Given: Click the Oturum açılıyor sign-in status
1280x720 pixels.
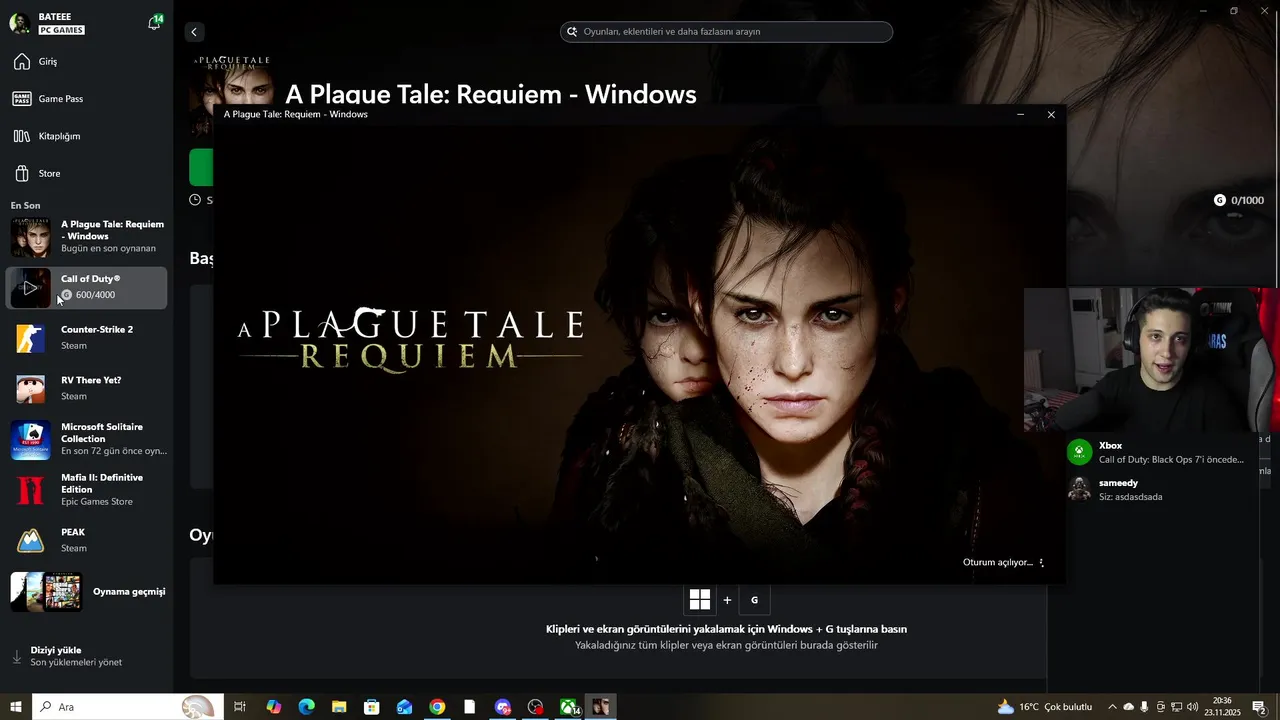Looking at the screenshot, I should (998, 563).
